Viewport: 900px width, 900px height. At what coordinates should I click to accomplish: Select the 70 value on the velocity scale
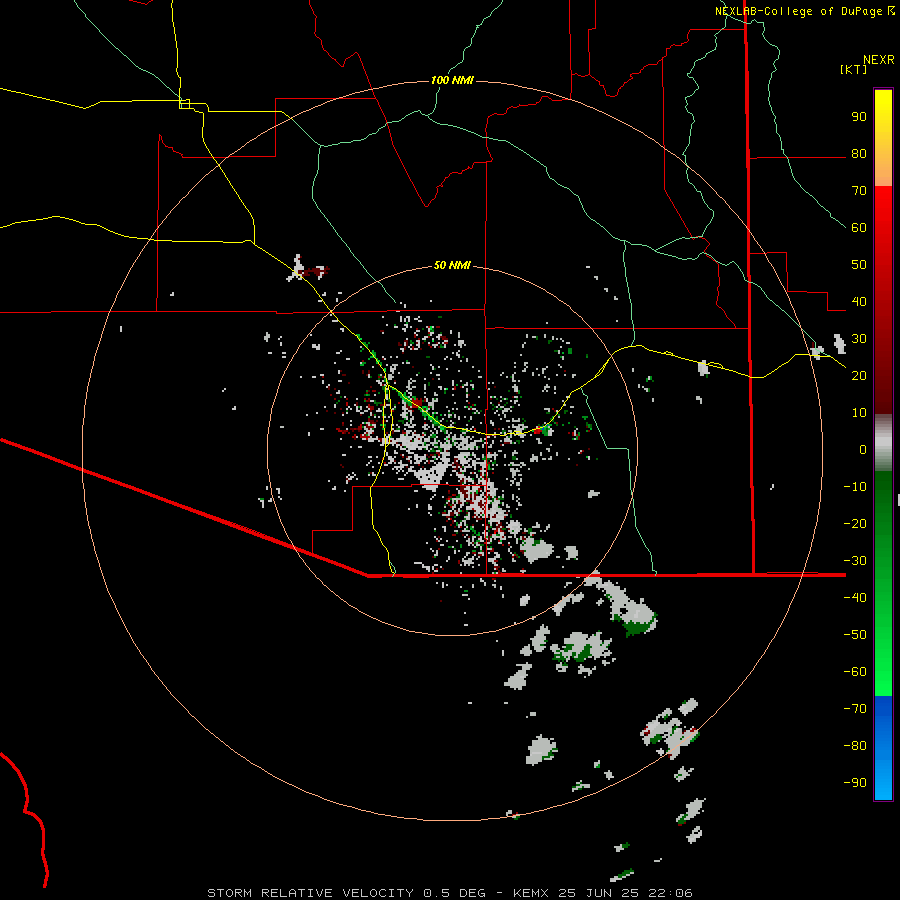click(x=859, y=191)
